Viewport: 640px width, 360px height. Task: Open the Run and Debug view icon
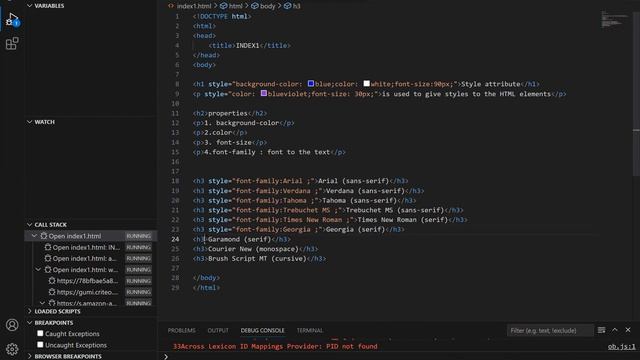[11, 20]
